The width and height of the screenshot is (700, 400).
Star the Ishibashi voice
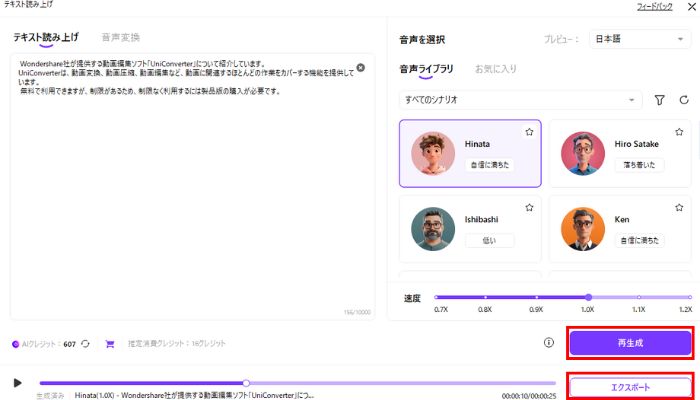tap(529, 207)
